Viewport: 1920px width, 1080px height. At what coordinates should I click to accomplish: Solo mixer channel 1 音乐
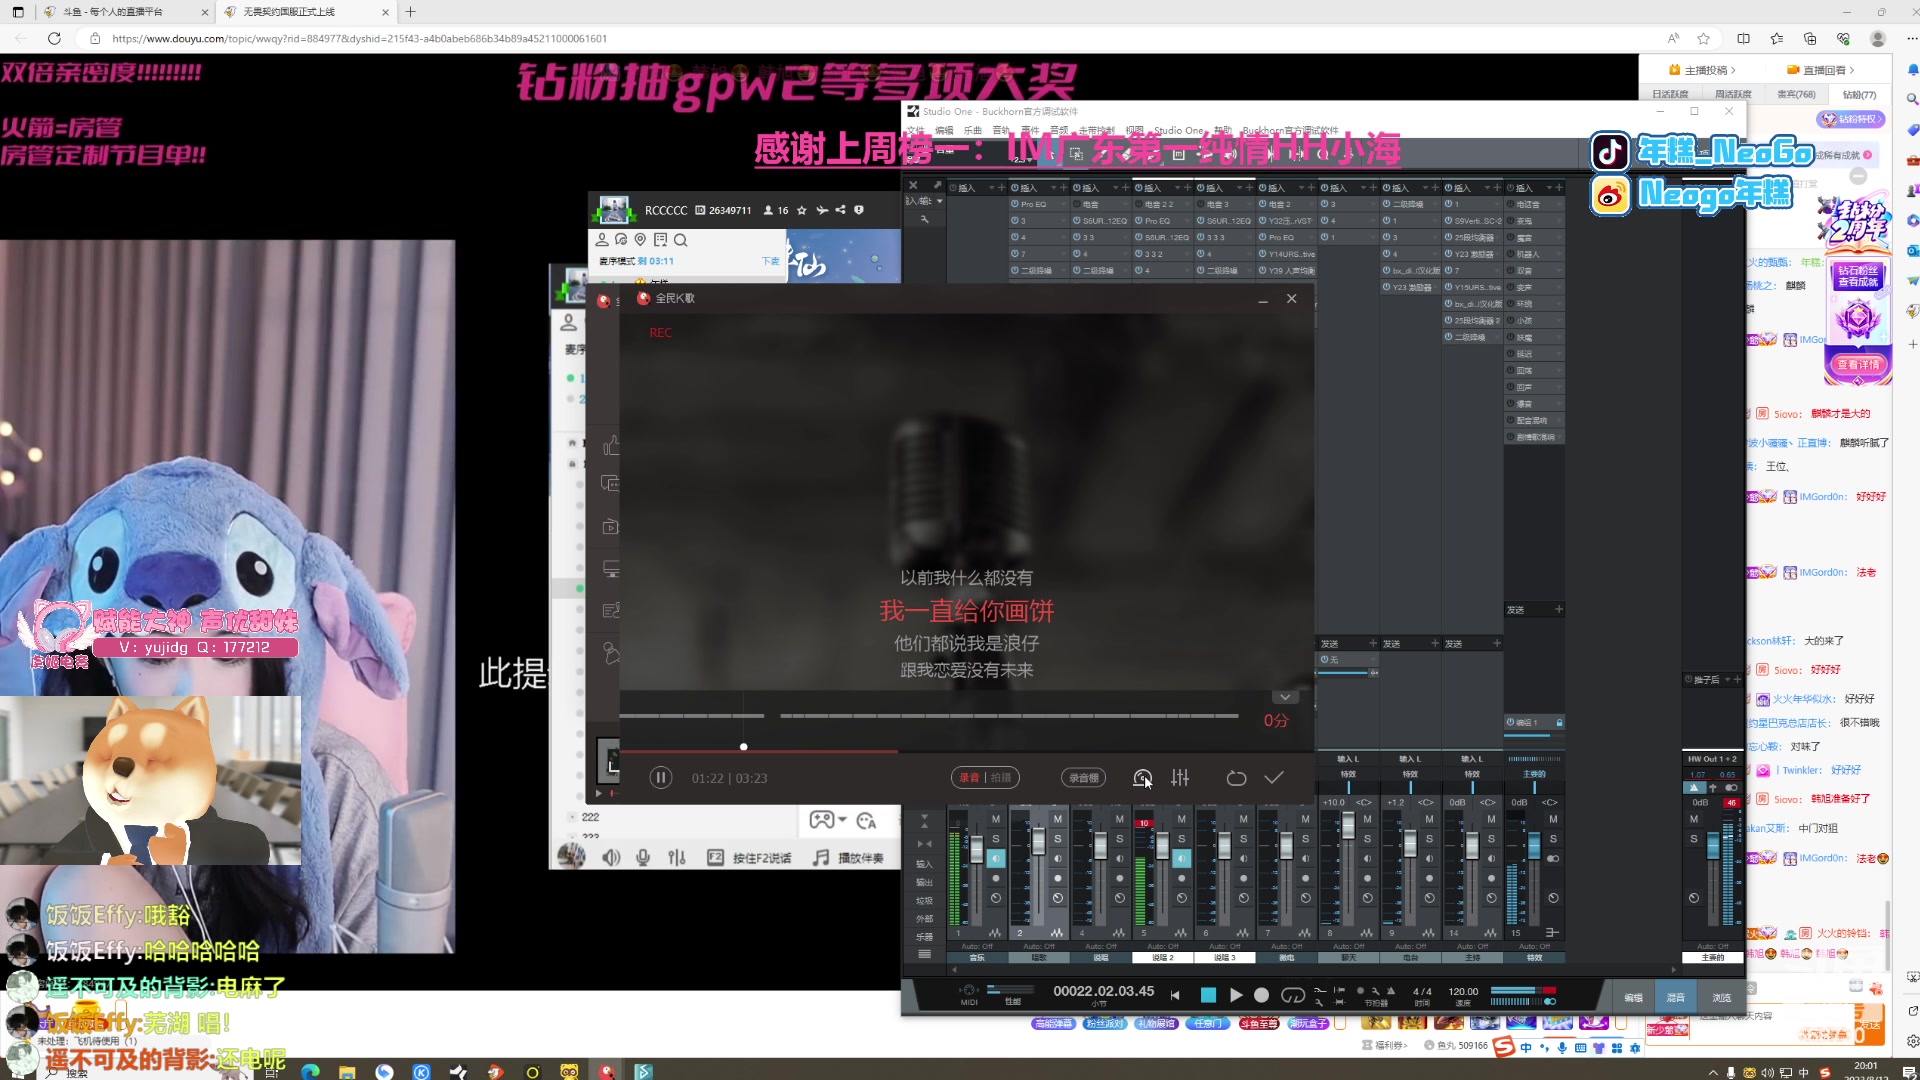(996, 839)
